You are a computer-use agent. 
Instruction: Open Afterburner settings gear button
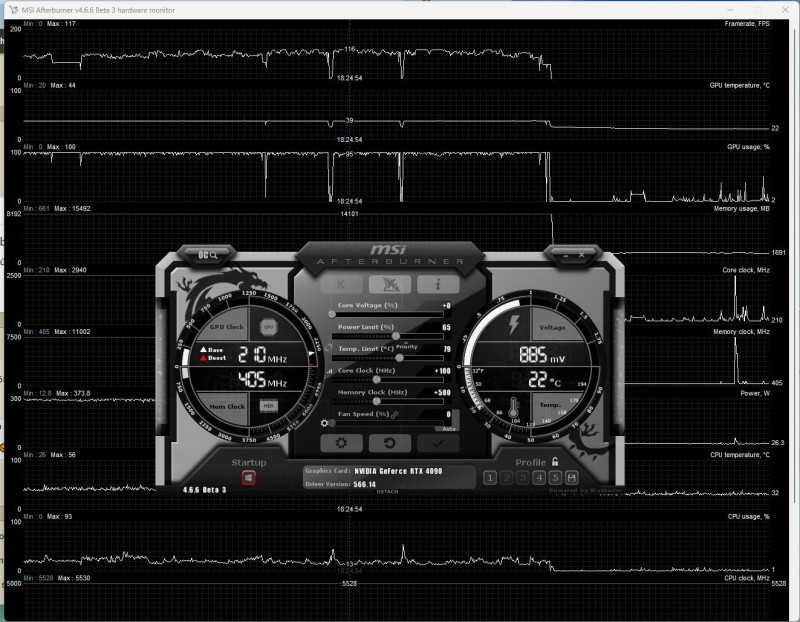(x=341, y=443)
